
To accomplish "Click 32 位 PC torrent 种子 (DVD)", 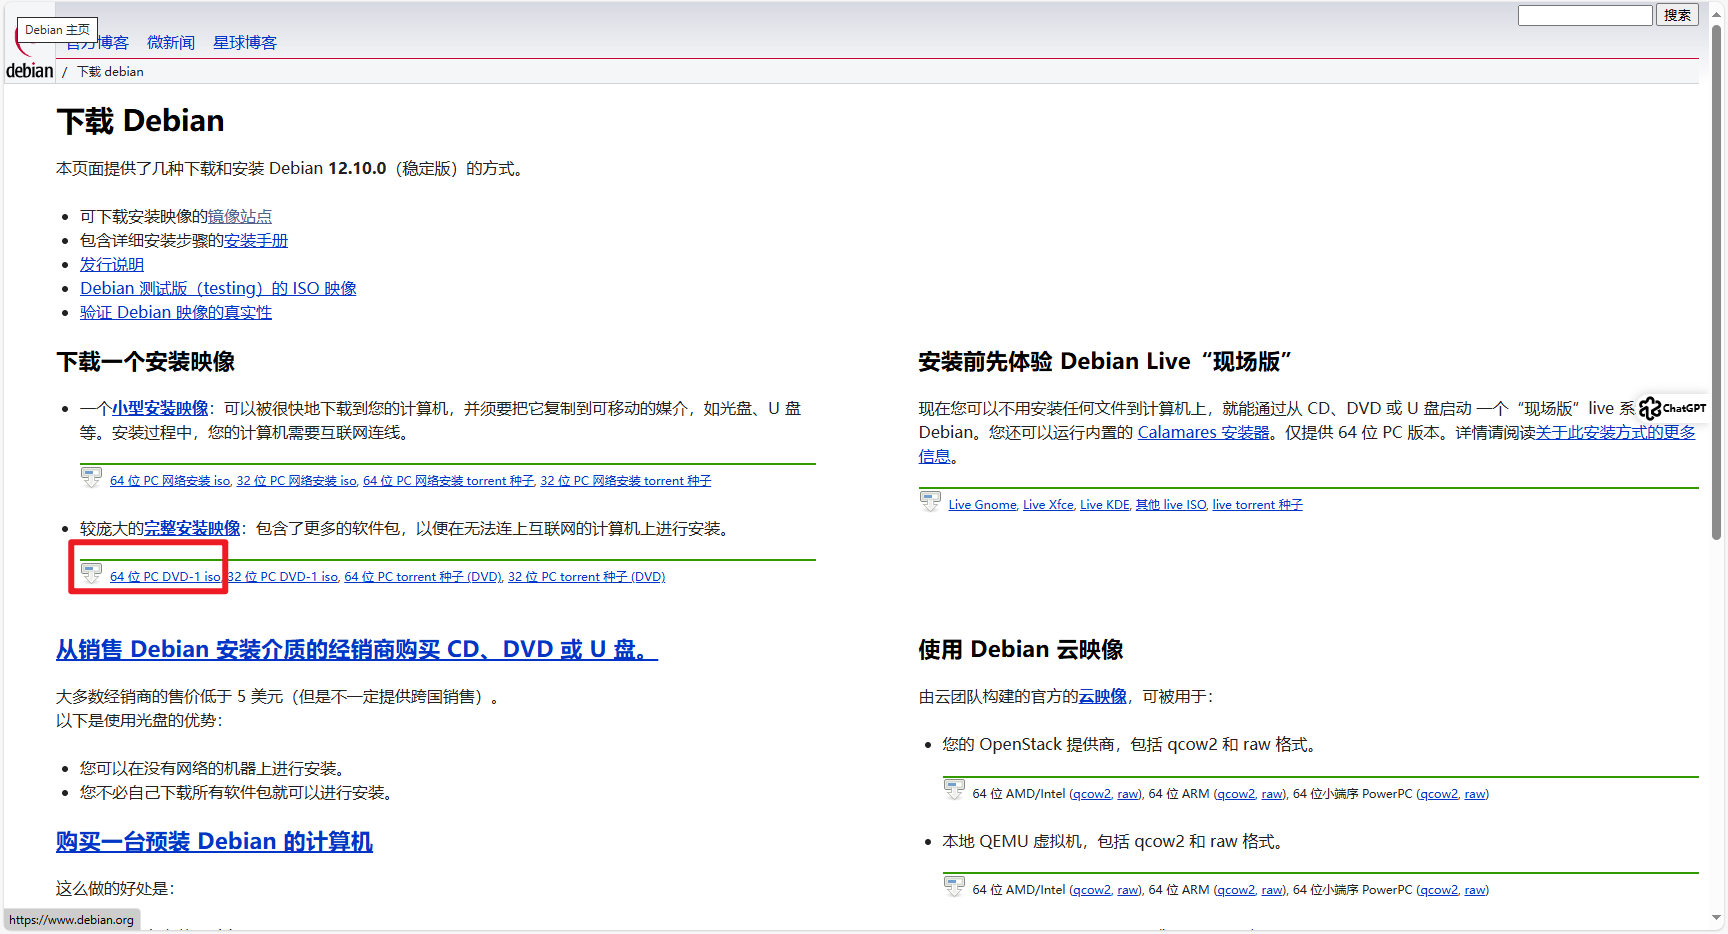I will pyautogui.click(x=587, y=577).
